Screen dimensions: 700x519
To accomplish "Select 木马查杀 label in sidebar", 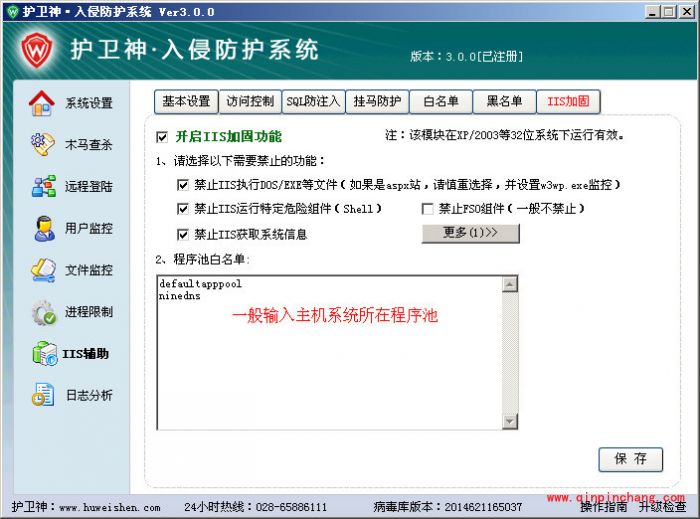I will pyautogui.click(x=88, y=144).
